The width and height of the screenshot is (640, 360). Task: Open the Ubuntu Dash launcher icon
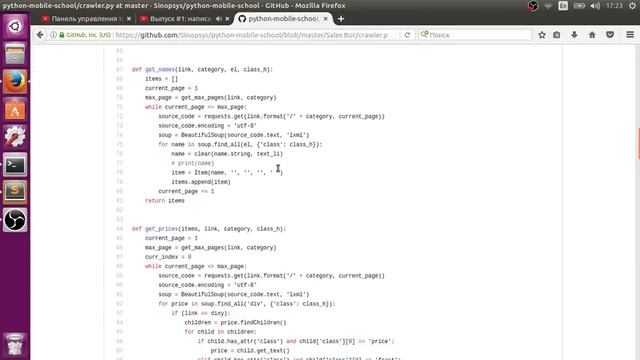(x=15, y=27)
